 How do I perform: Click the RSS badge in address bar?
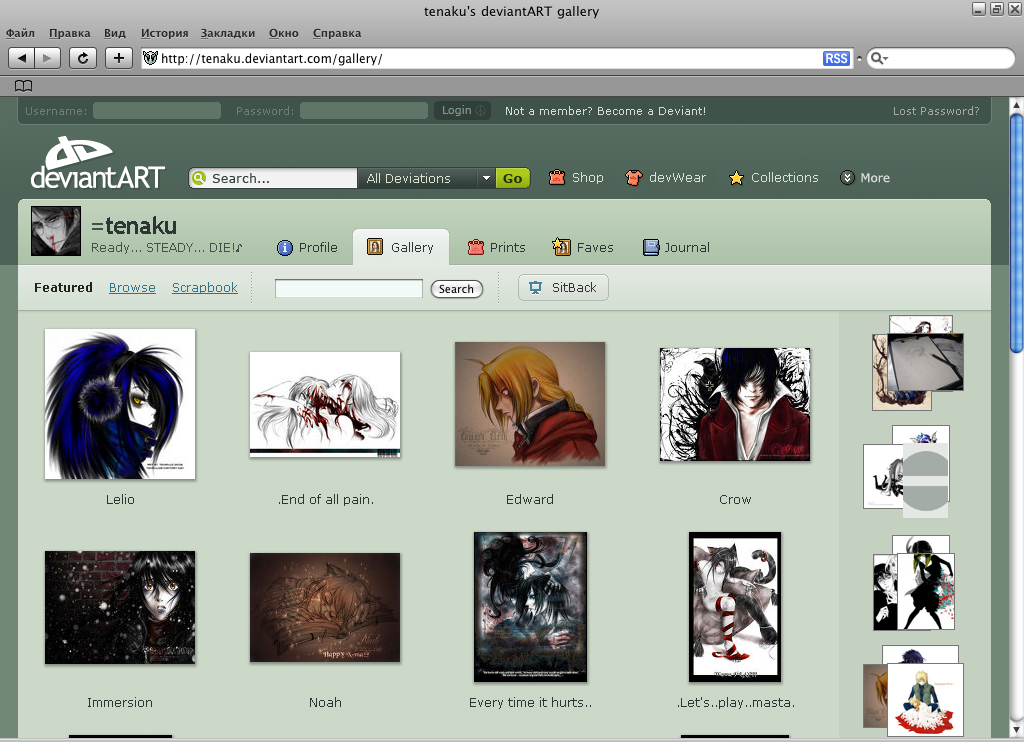tap(836, 59)
